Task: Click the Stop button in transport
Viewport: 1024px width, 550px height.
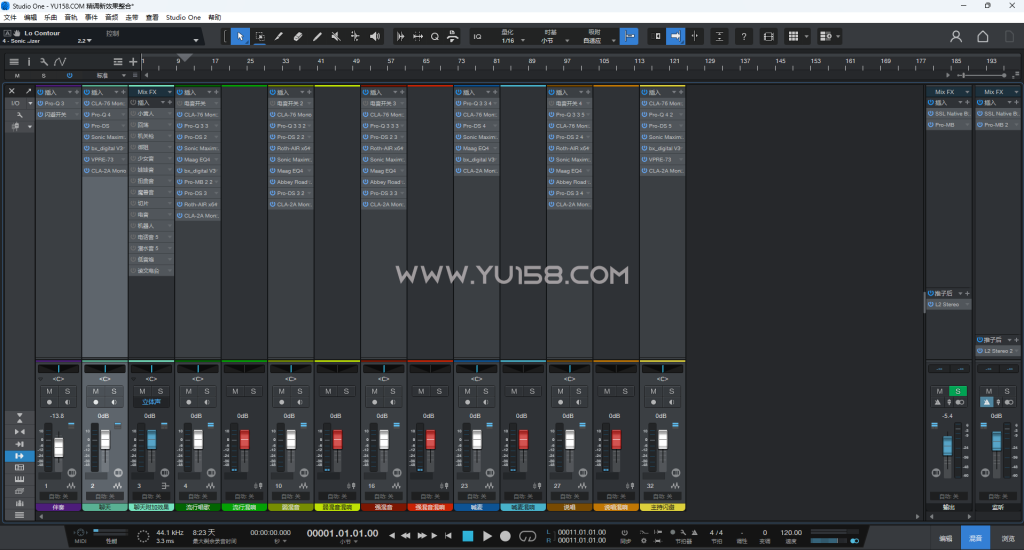Action: [468, 536]
